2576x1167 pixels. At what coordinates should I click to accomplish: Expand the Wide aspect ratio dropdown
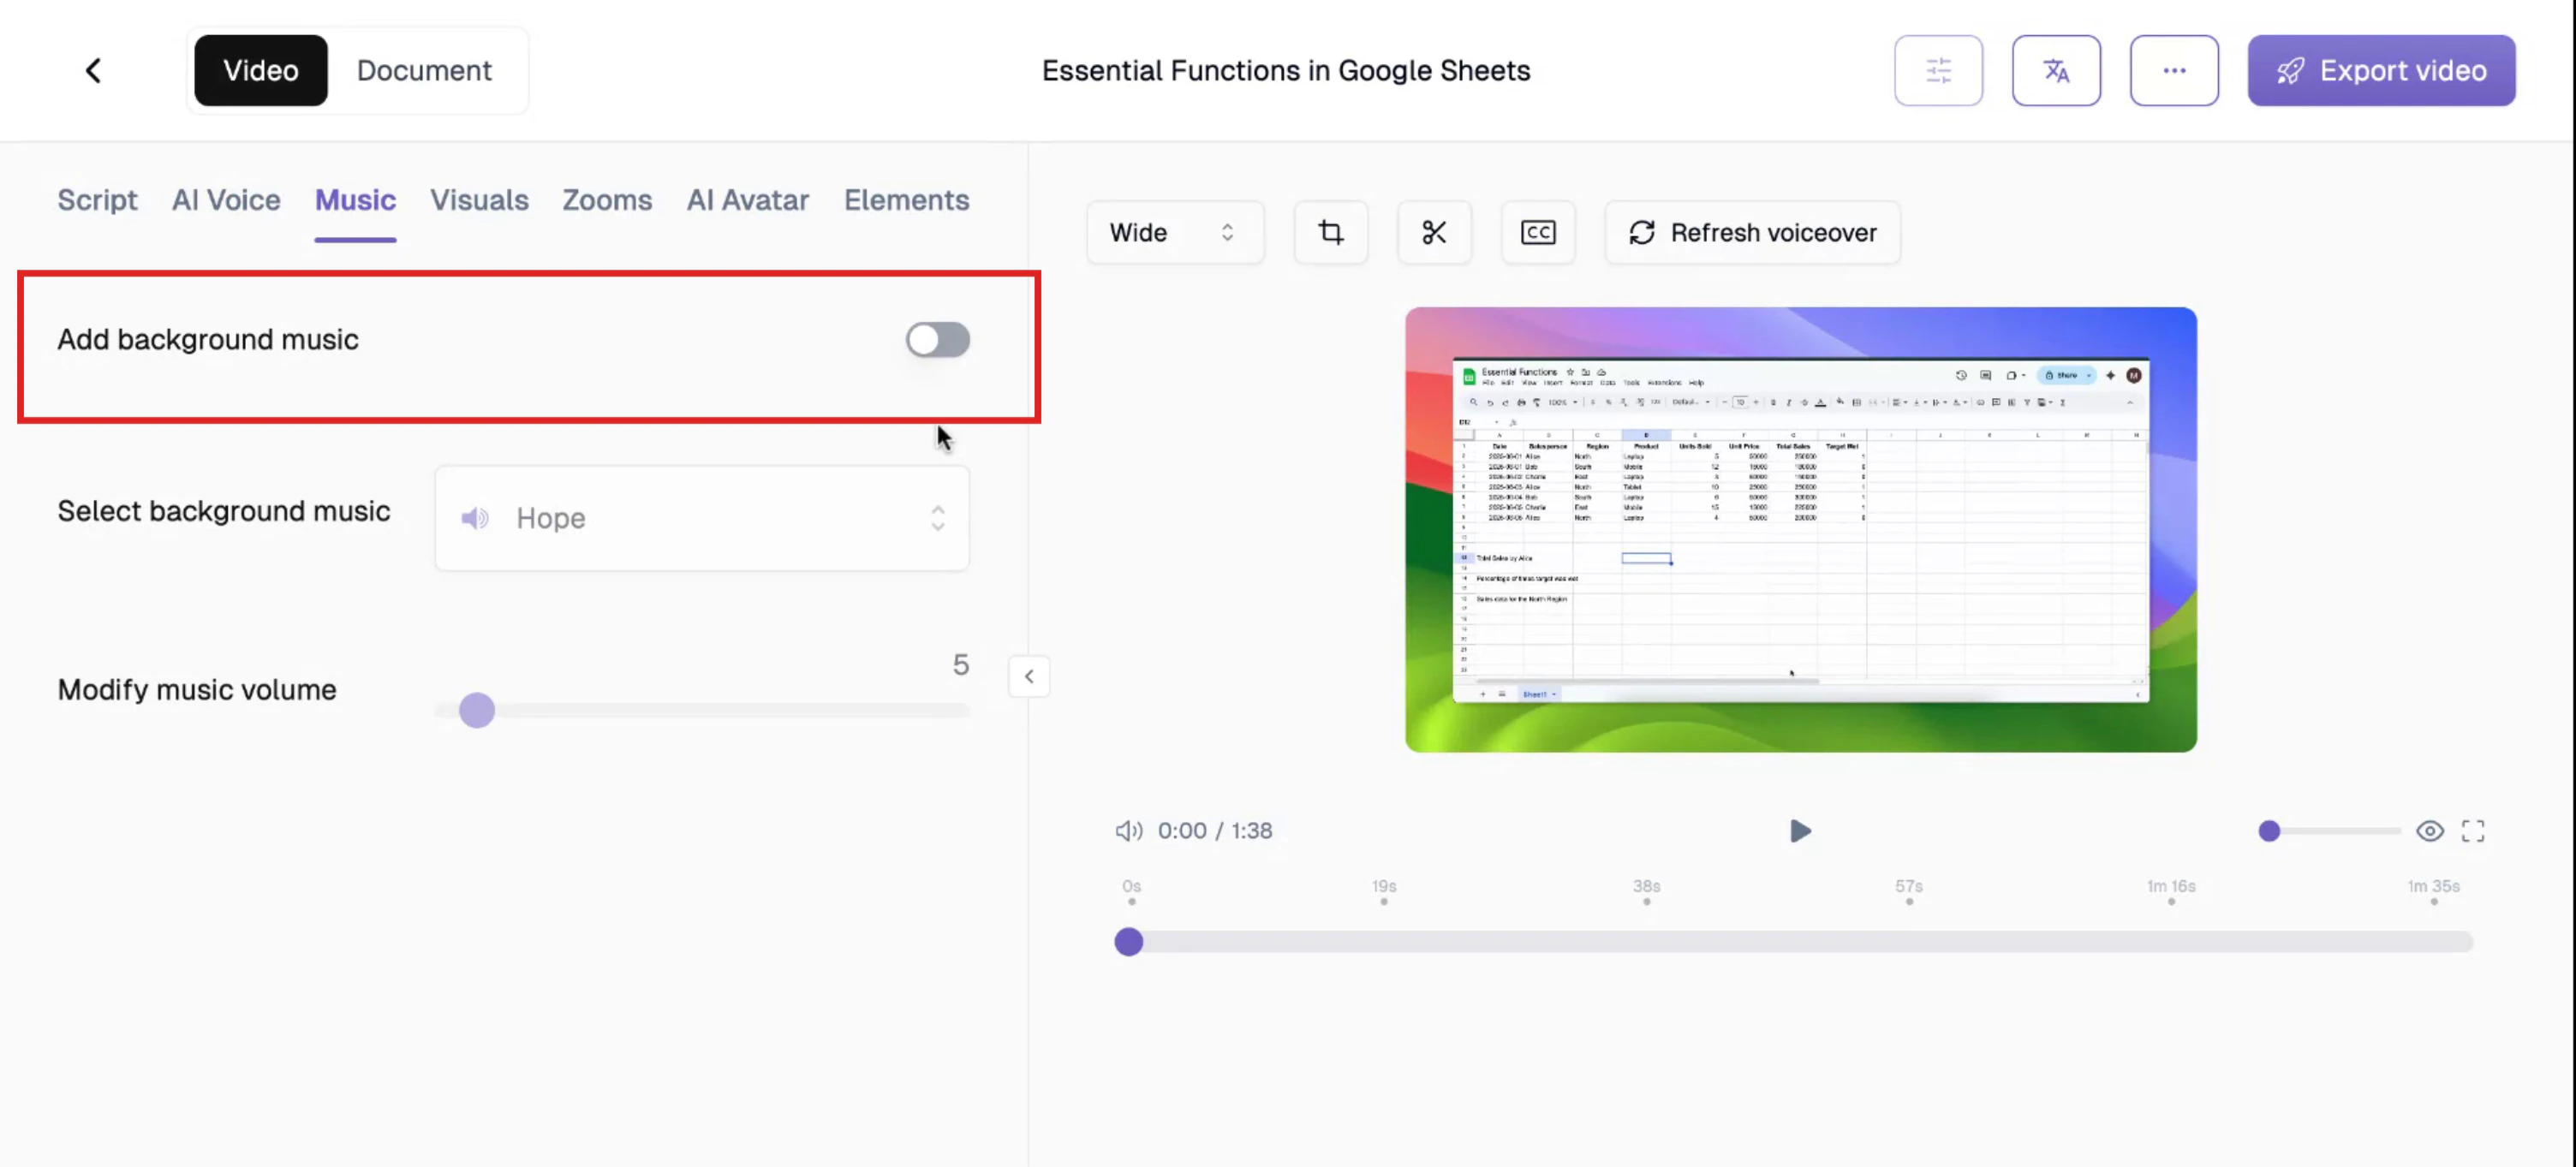(x=1174, y=232)
